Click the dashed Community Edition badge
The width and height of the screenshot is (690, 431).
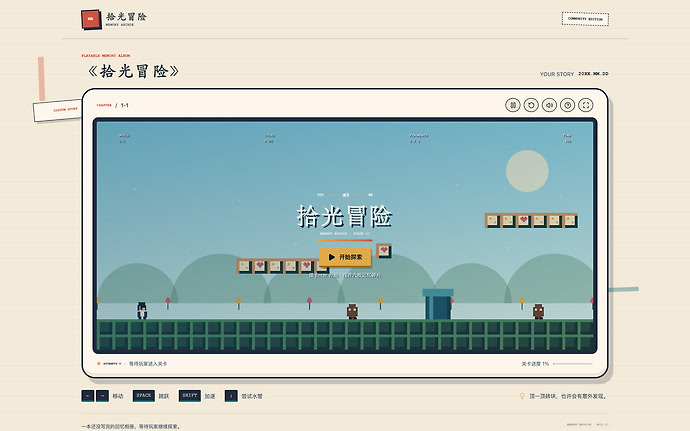[585, 19]
